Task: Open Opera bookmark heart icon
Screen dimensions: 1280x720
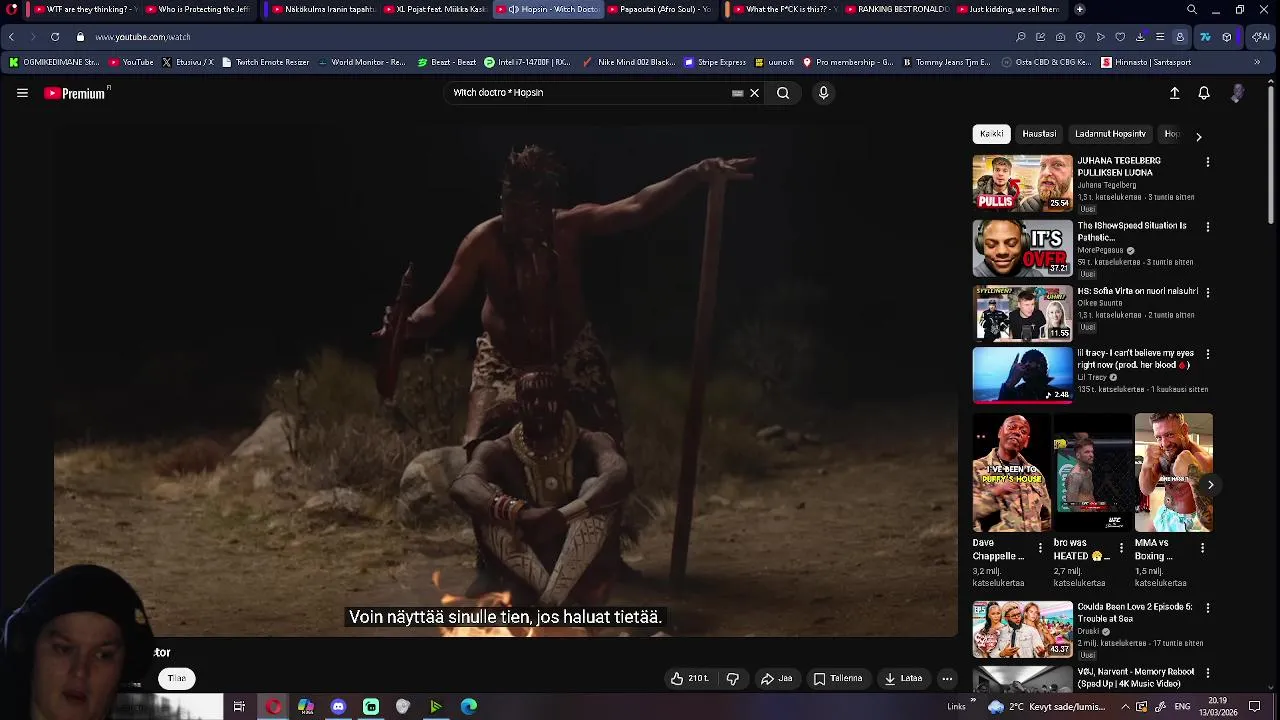Action: [1120, 37]
